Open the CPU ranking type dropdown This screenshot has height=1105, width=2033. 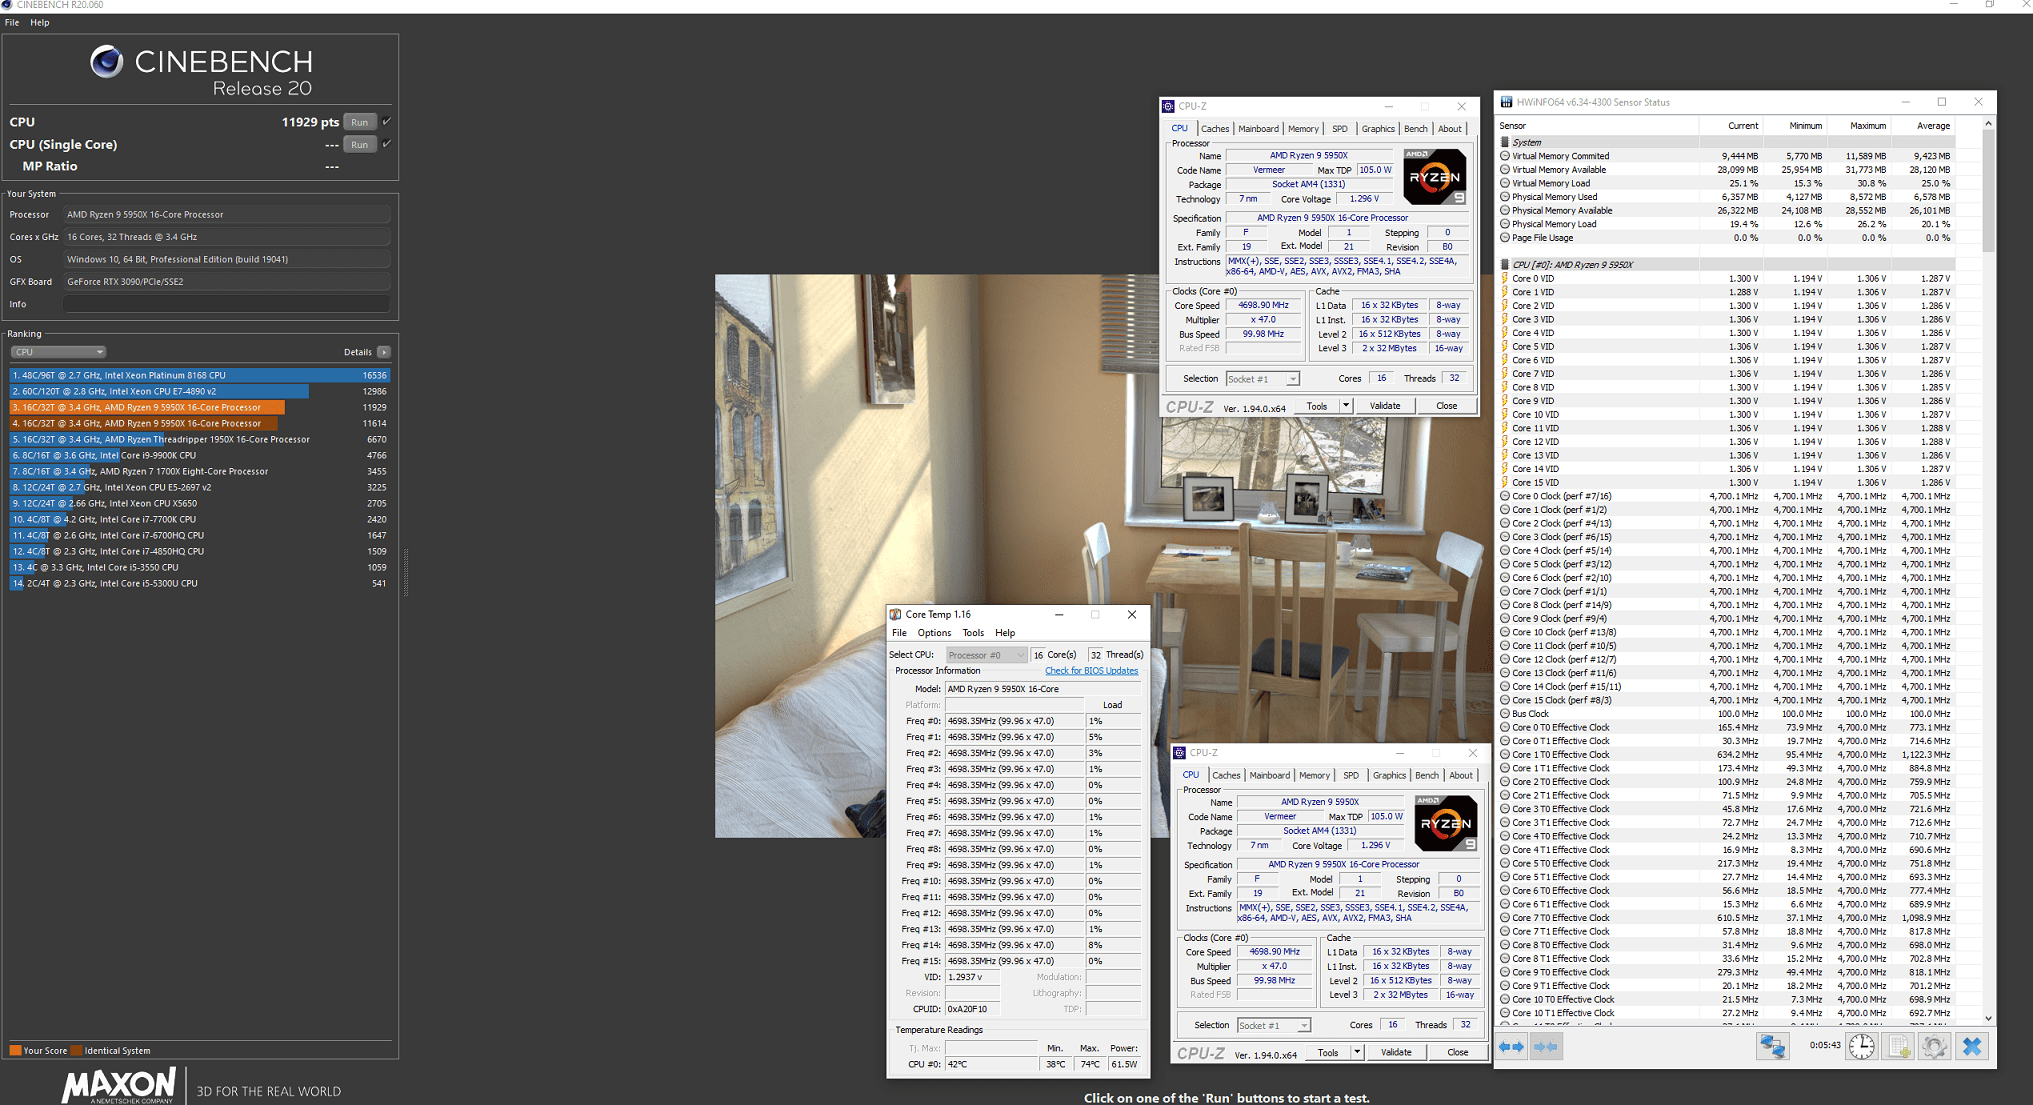tap(58, 352)
